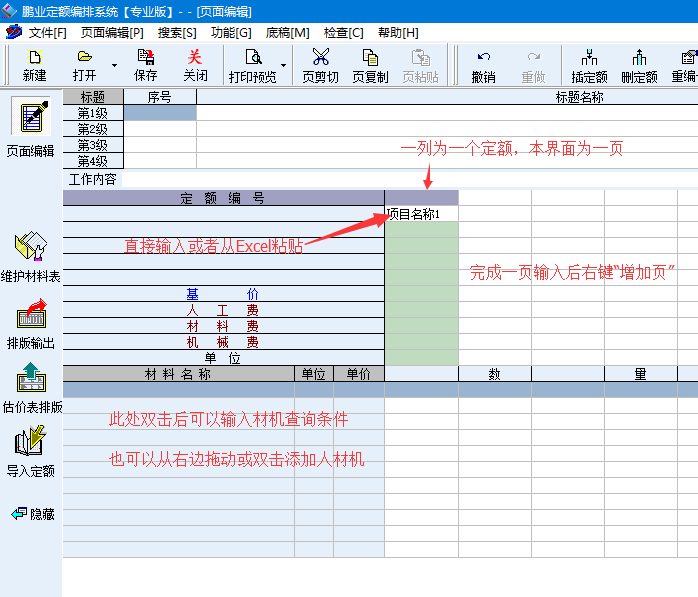
Task: Click the 页复制 page copy icon
Action: [x=370, y=57]
